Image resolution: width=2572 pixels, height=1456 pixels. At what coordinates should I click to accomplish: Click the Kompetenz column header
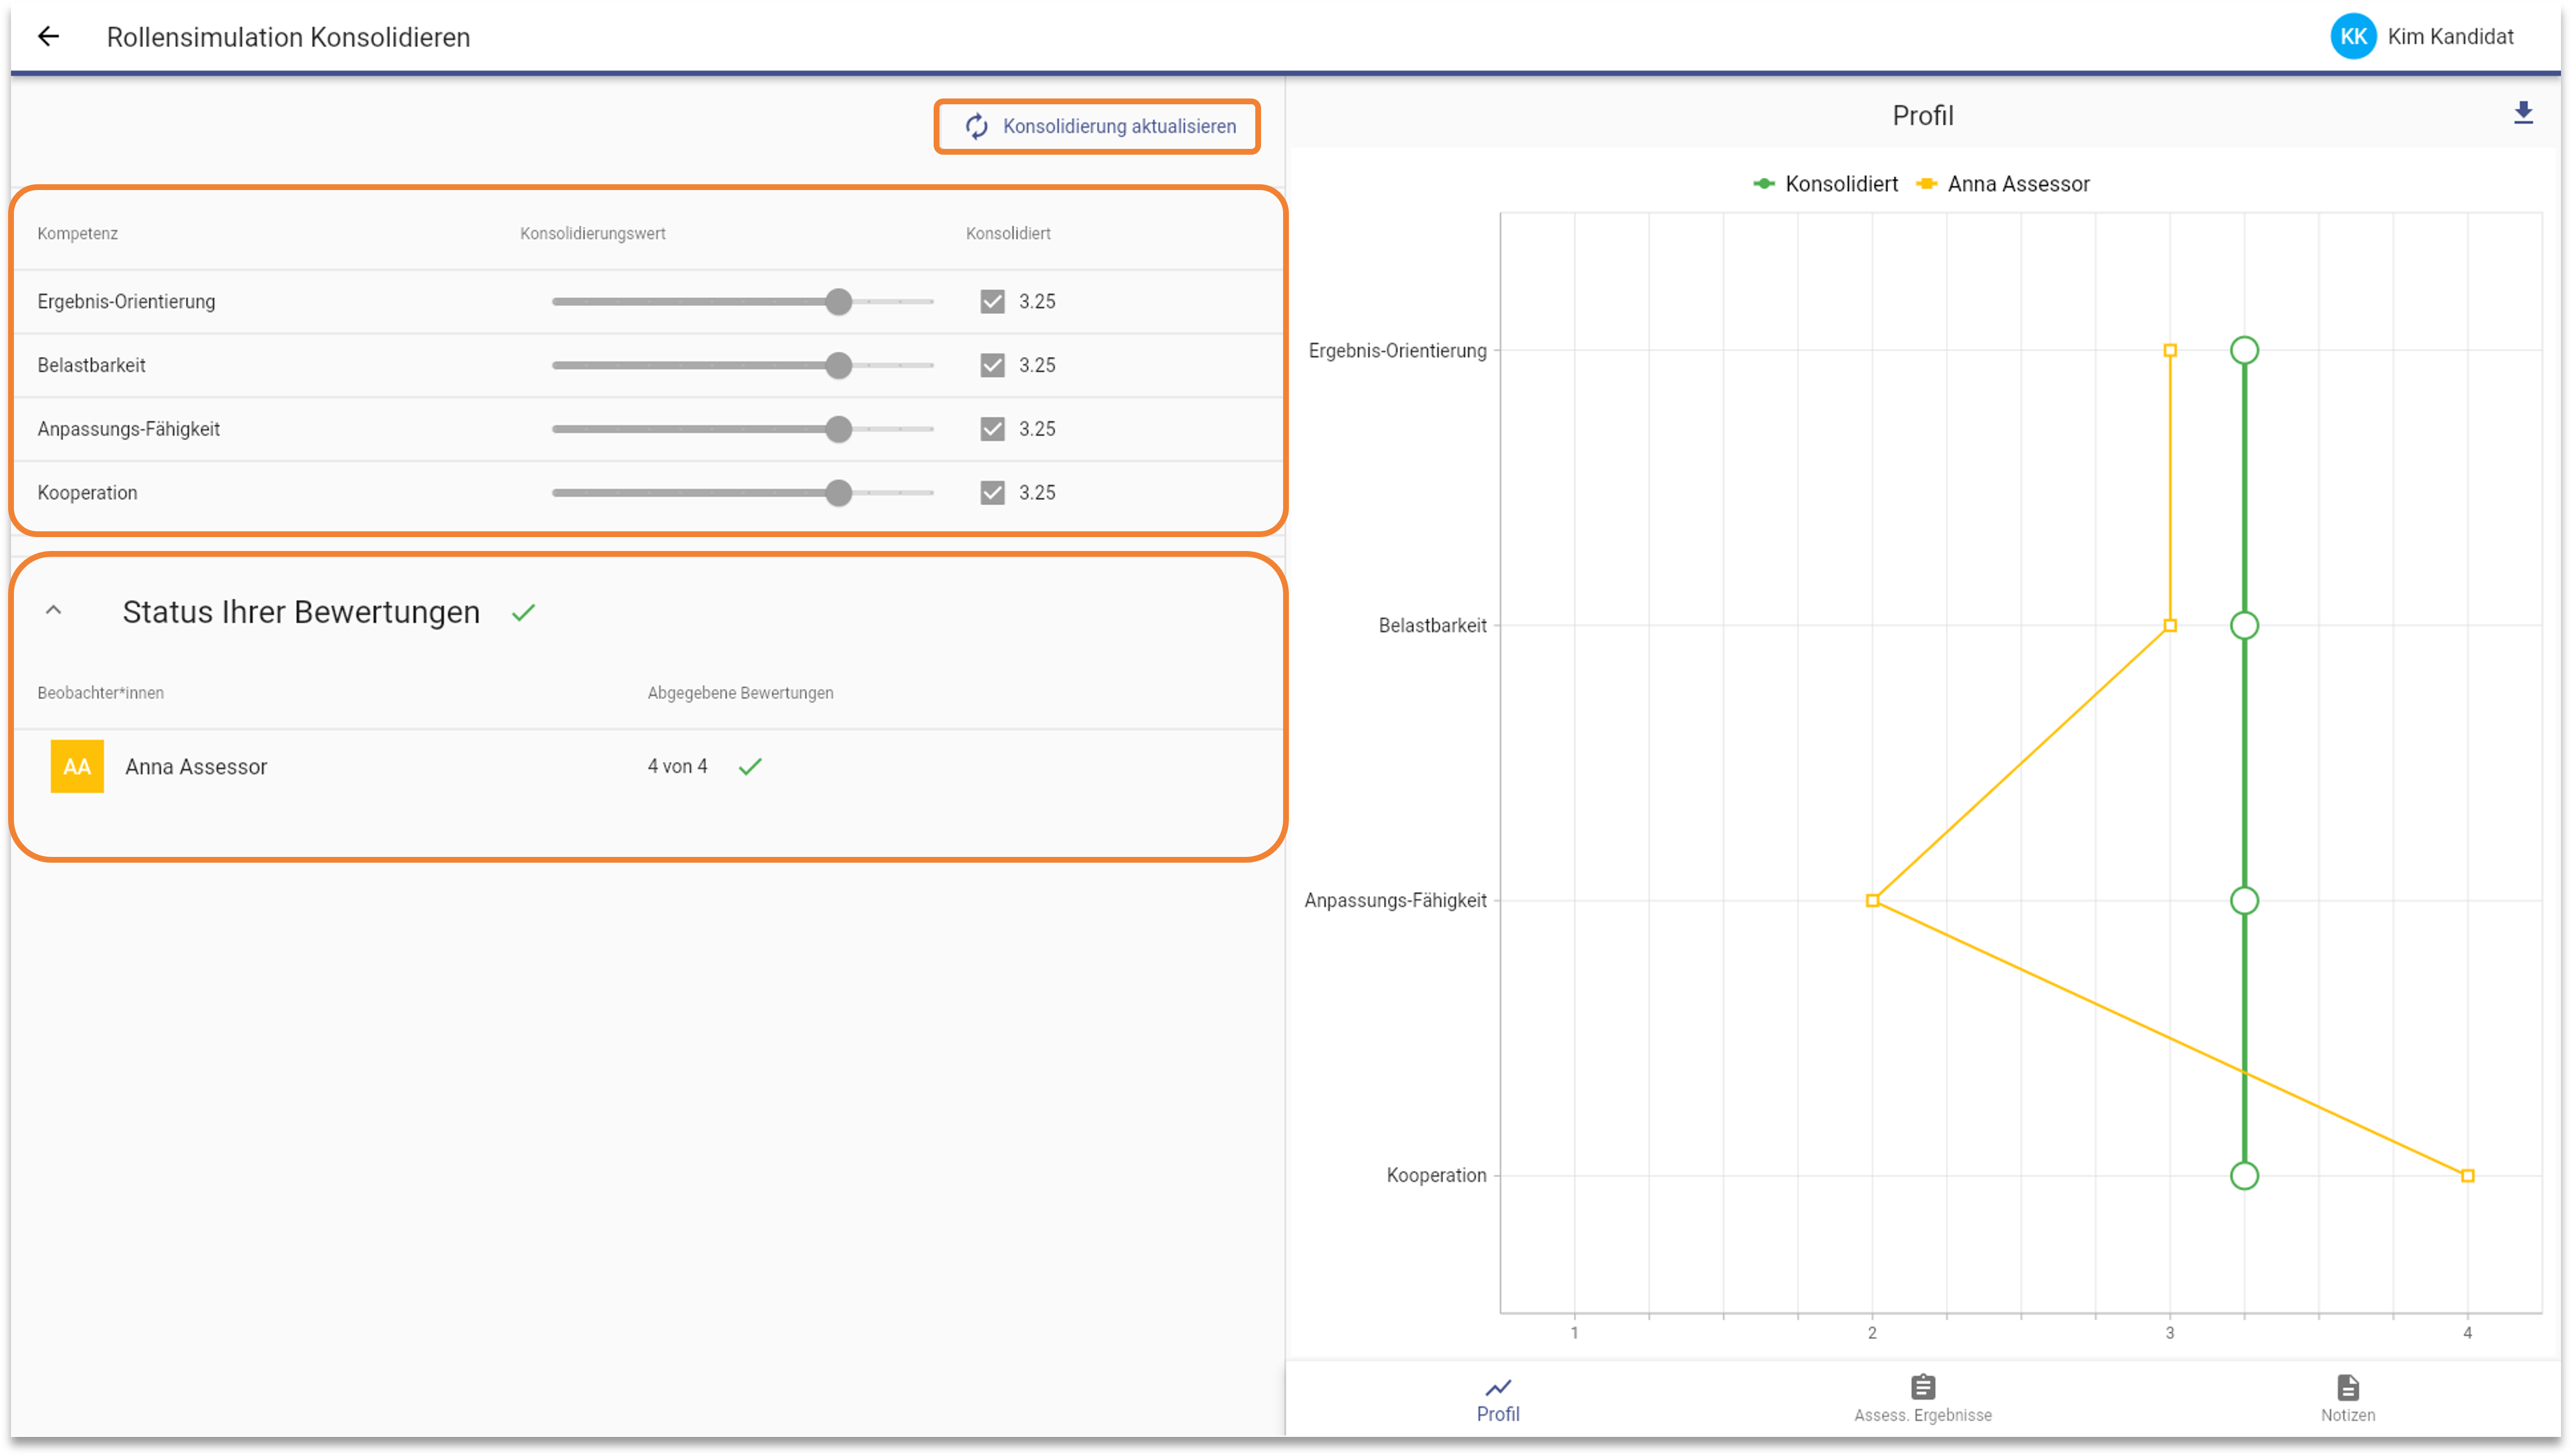click(77, 233)
